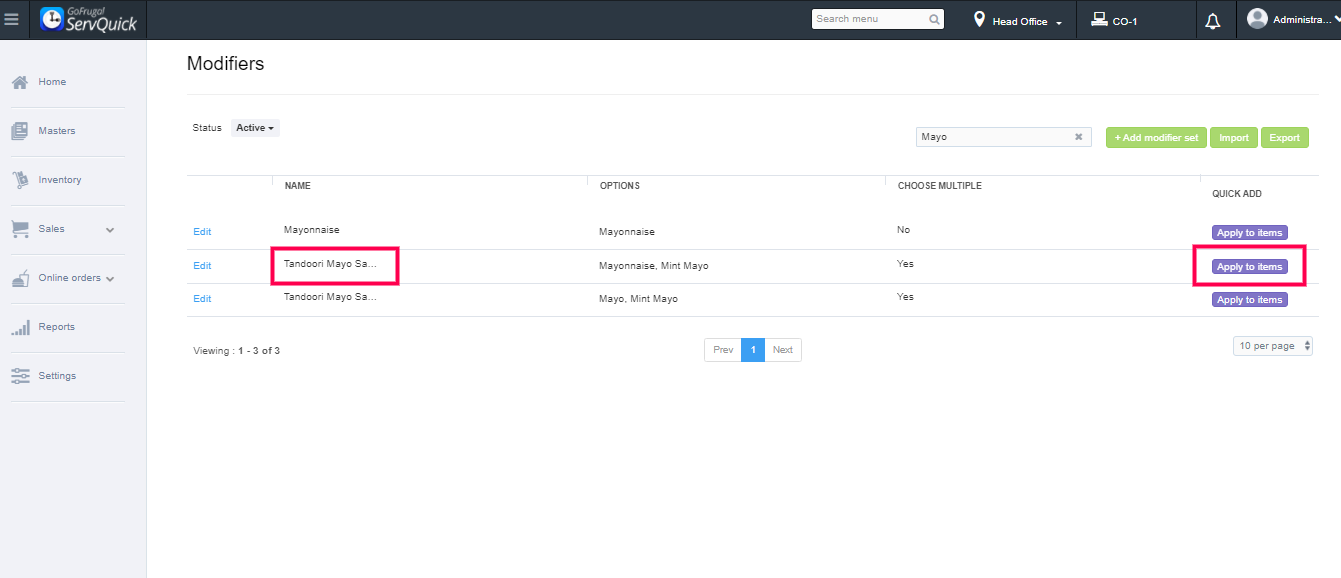Click the Add modifier set button
The image size is (1341, 578).
[x=1156, y=138]
